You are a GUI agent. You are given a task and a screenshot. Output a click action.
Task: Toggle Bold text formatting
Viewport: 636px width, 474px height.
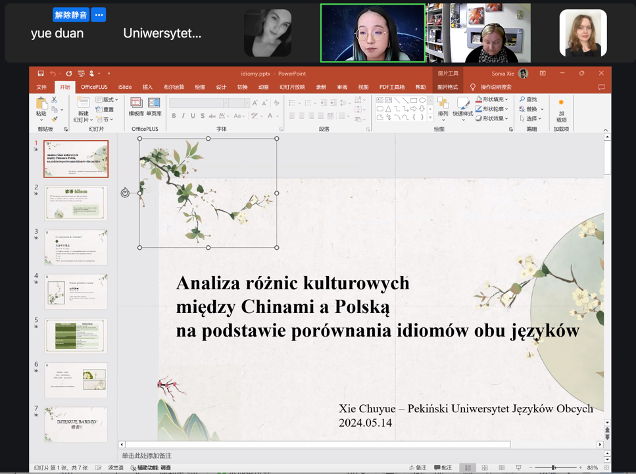coord(173,115)
